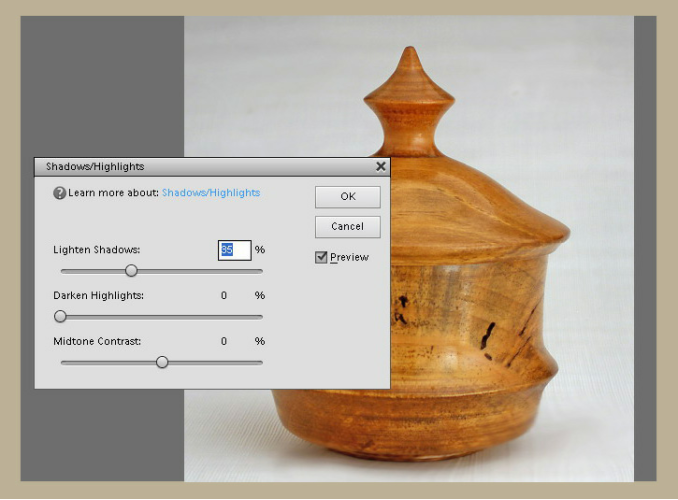Click the Lighten Shadows percentage input field
Screen dimensions: 678x500
(234, 249)
